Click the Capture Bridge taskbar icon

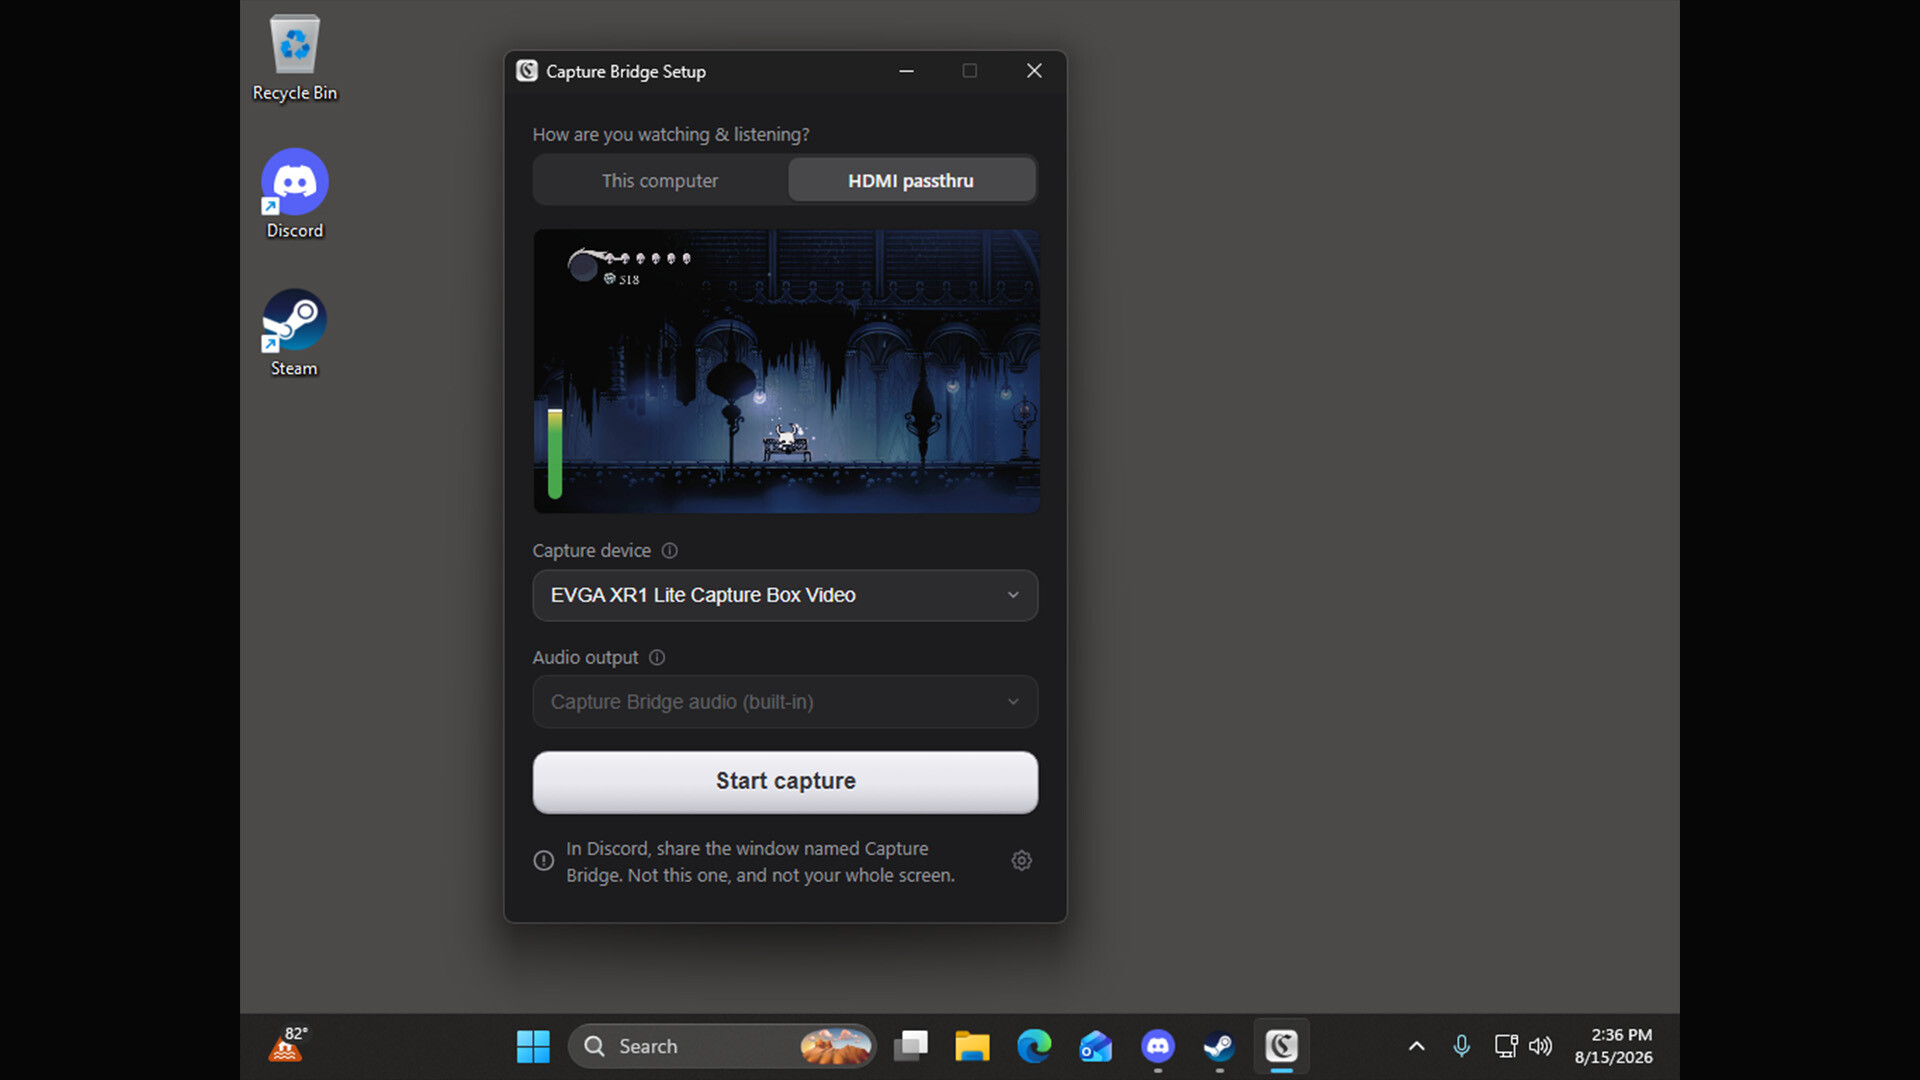[x=1281, y=1046]
